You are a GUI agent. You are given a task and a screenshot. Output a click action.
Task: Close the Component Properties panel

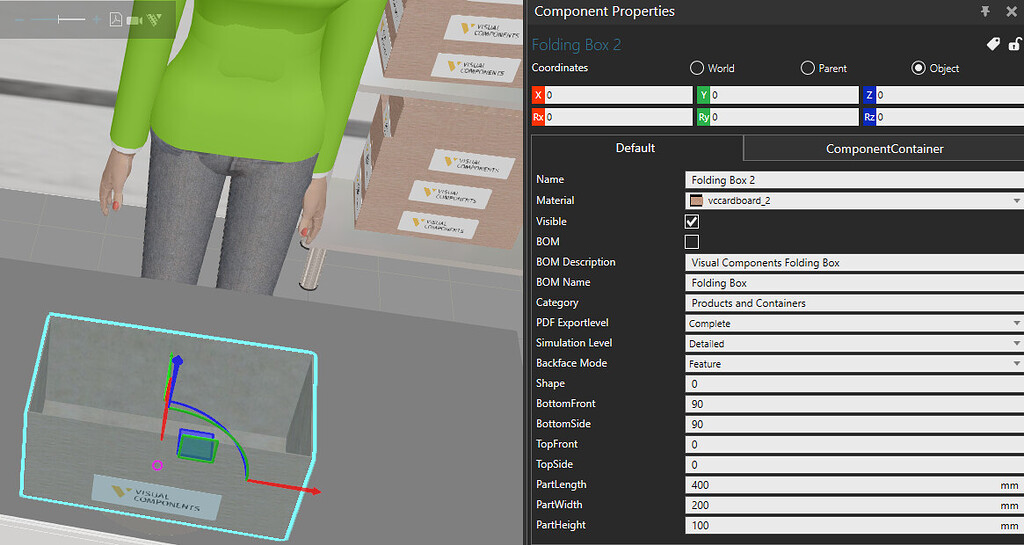click(1012, 11)
